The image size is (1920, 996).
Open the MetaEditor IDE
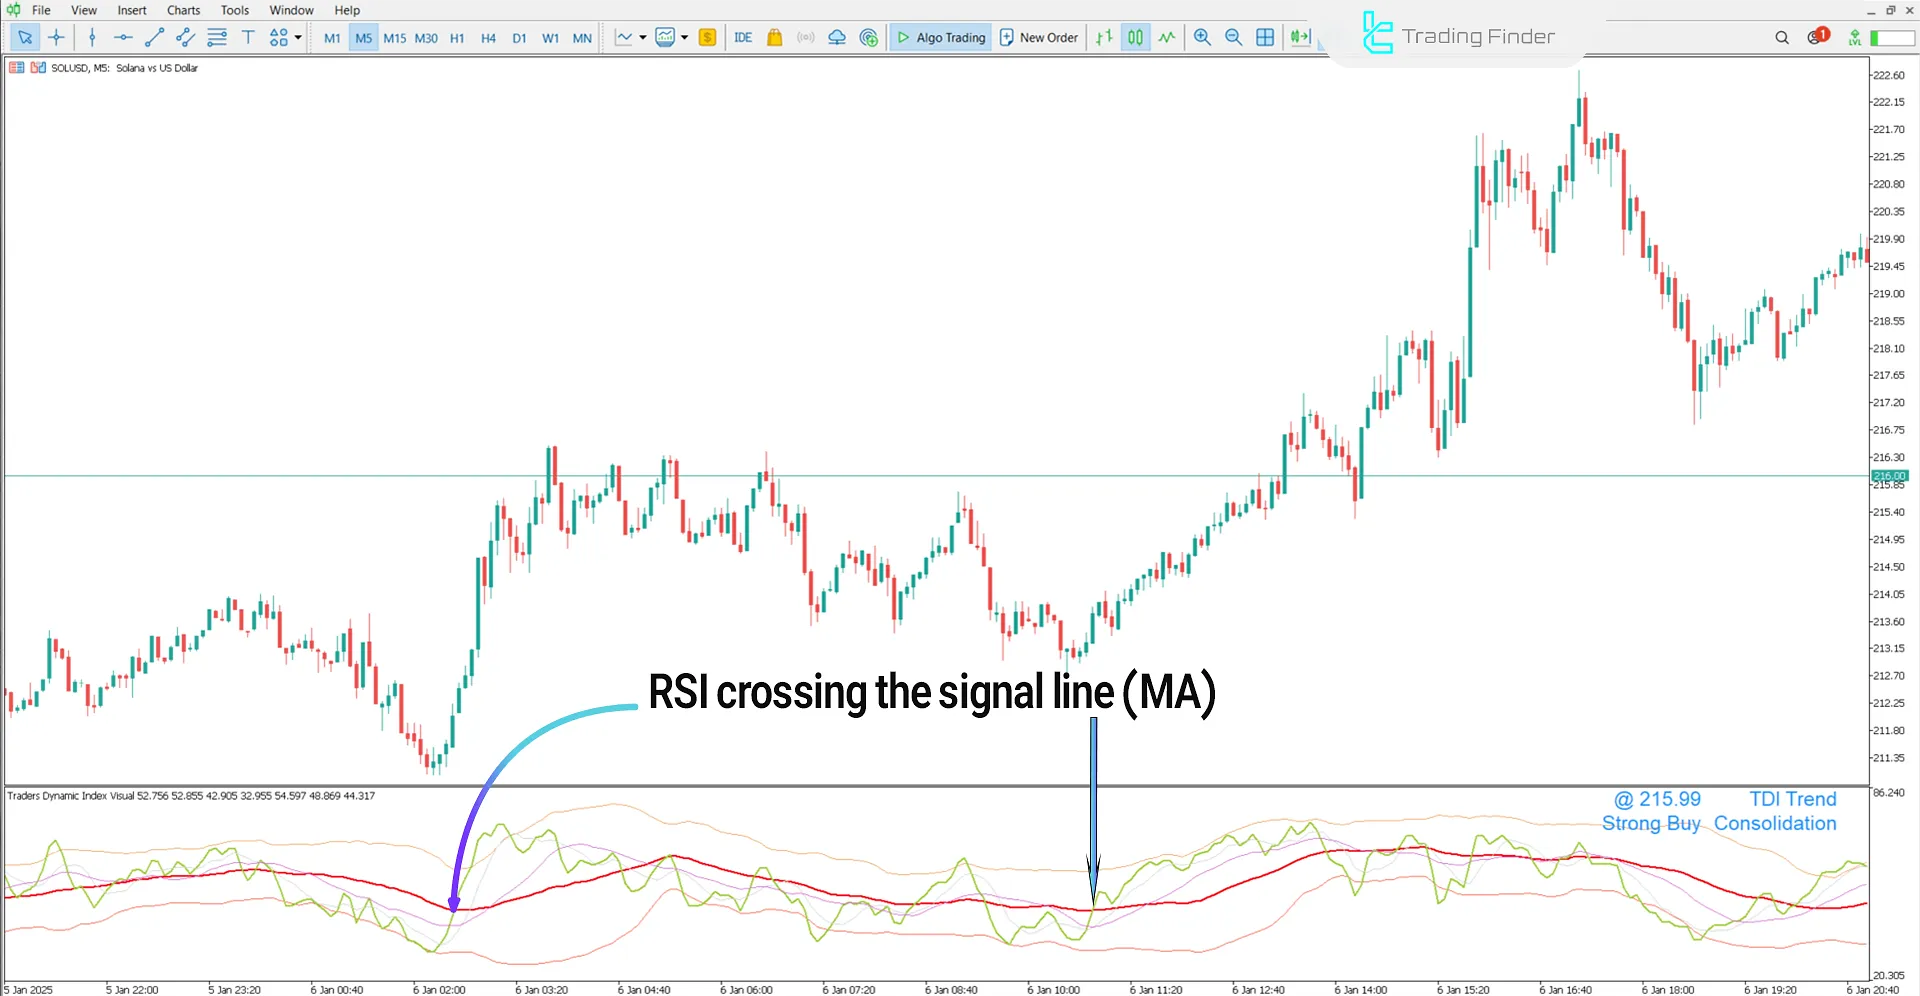[743, 37]
